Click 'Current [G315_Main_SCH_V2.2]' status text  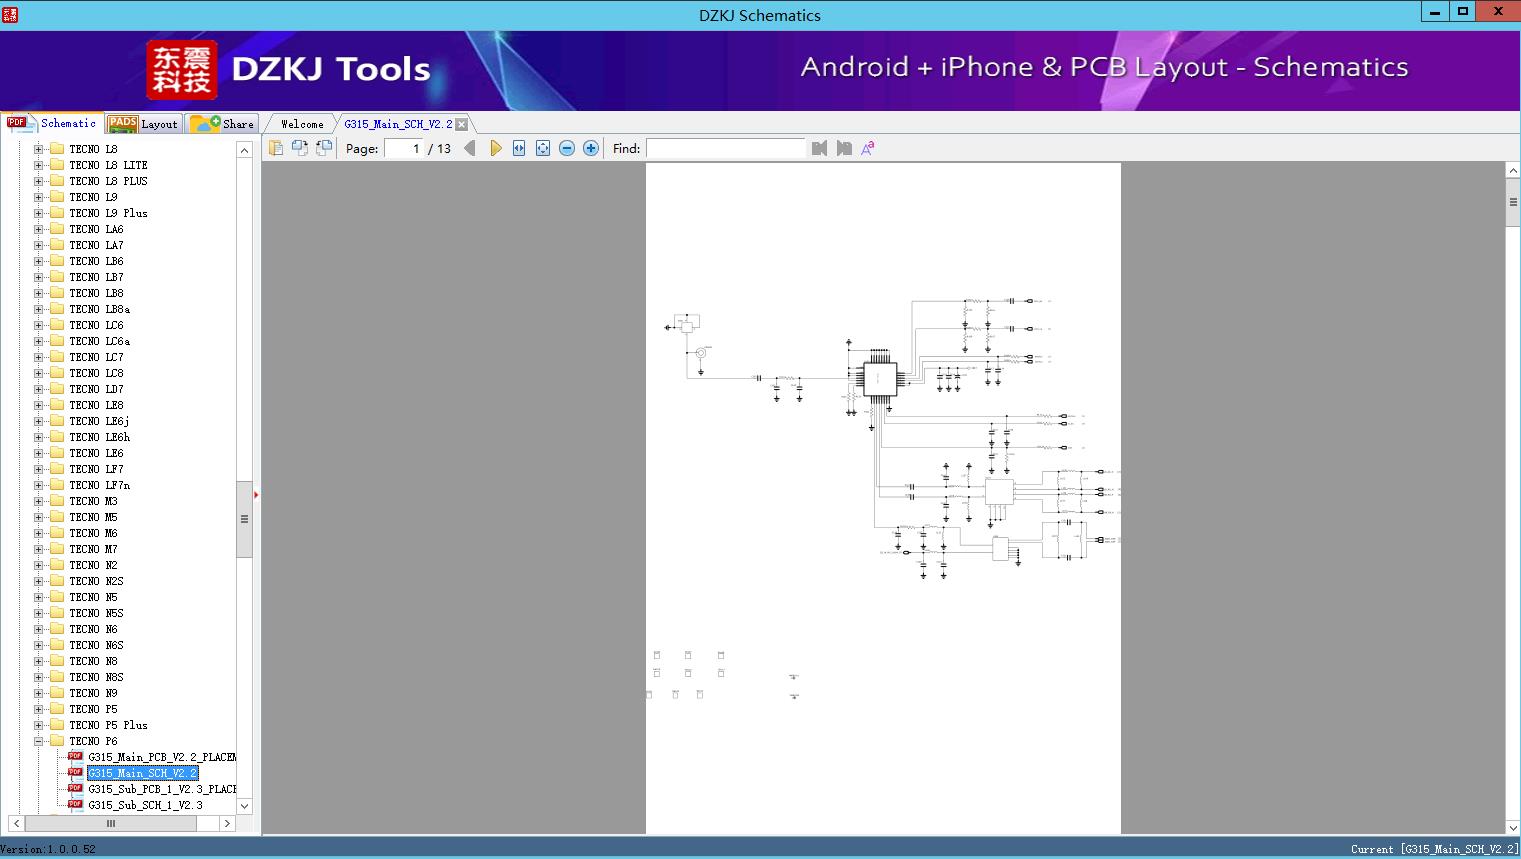[1434, 849]
